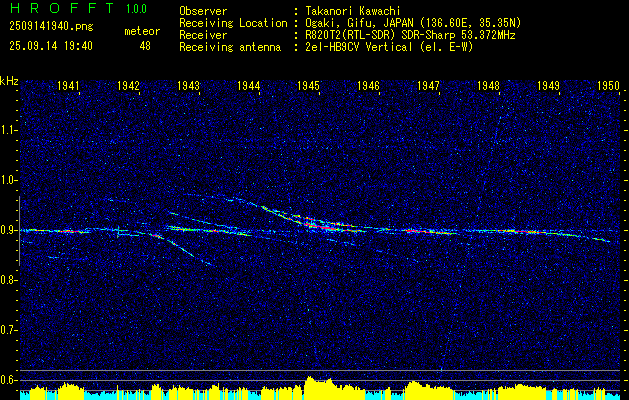Click the 1942 time marker
Screen dimensions: 629x400
pos(128,85)
